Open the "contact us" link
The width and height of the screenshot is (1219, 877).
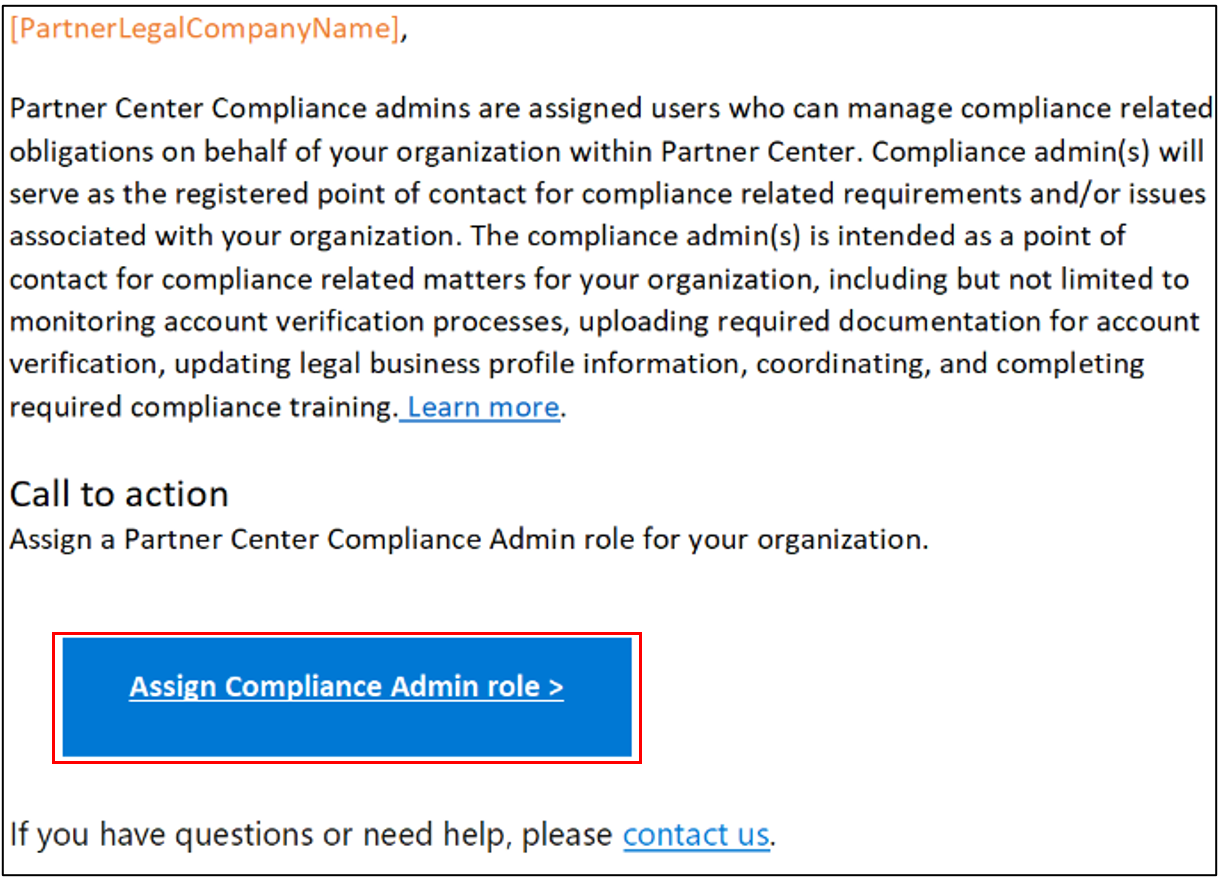[696, 834]
